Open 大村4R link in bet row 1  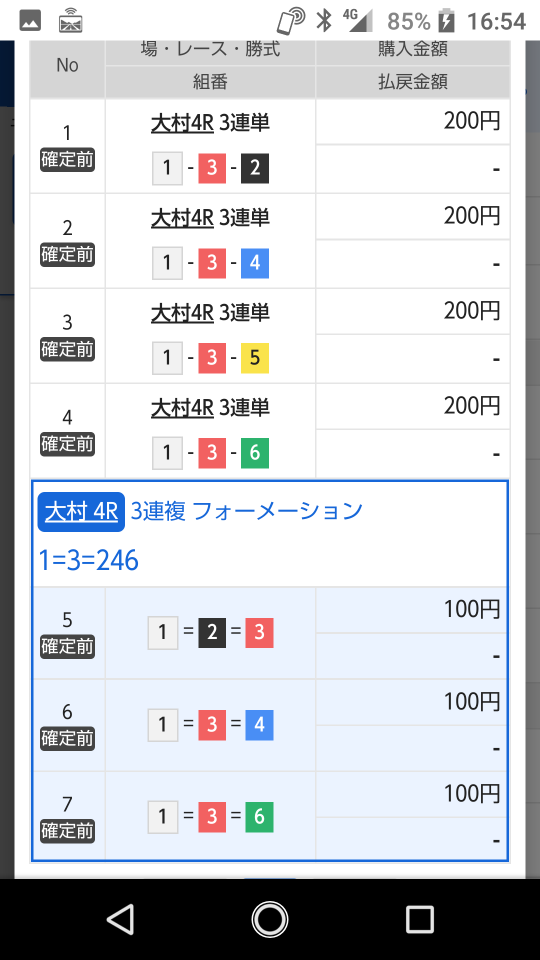click(x=182, y=123)
